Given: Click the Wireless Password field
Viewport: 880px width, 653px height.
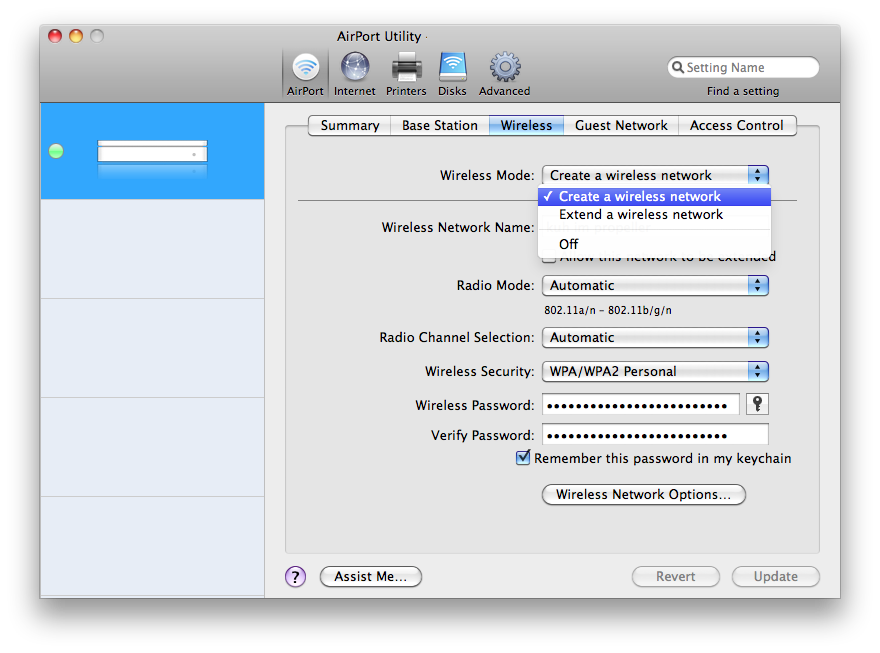Looking at the screenshot, I should (x=640, y=404).
